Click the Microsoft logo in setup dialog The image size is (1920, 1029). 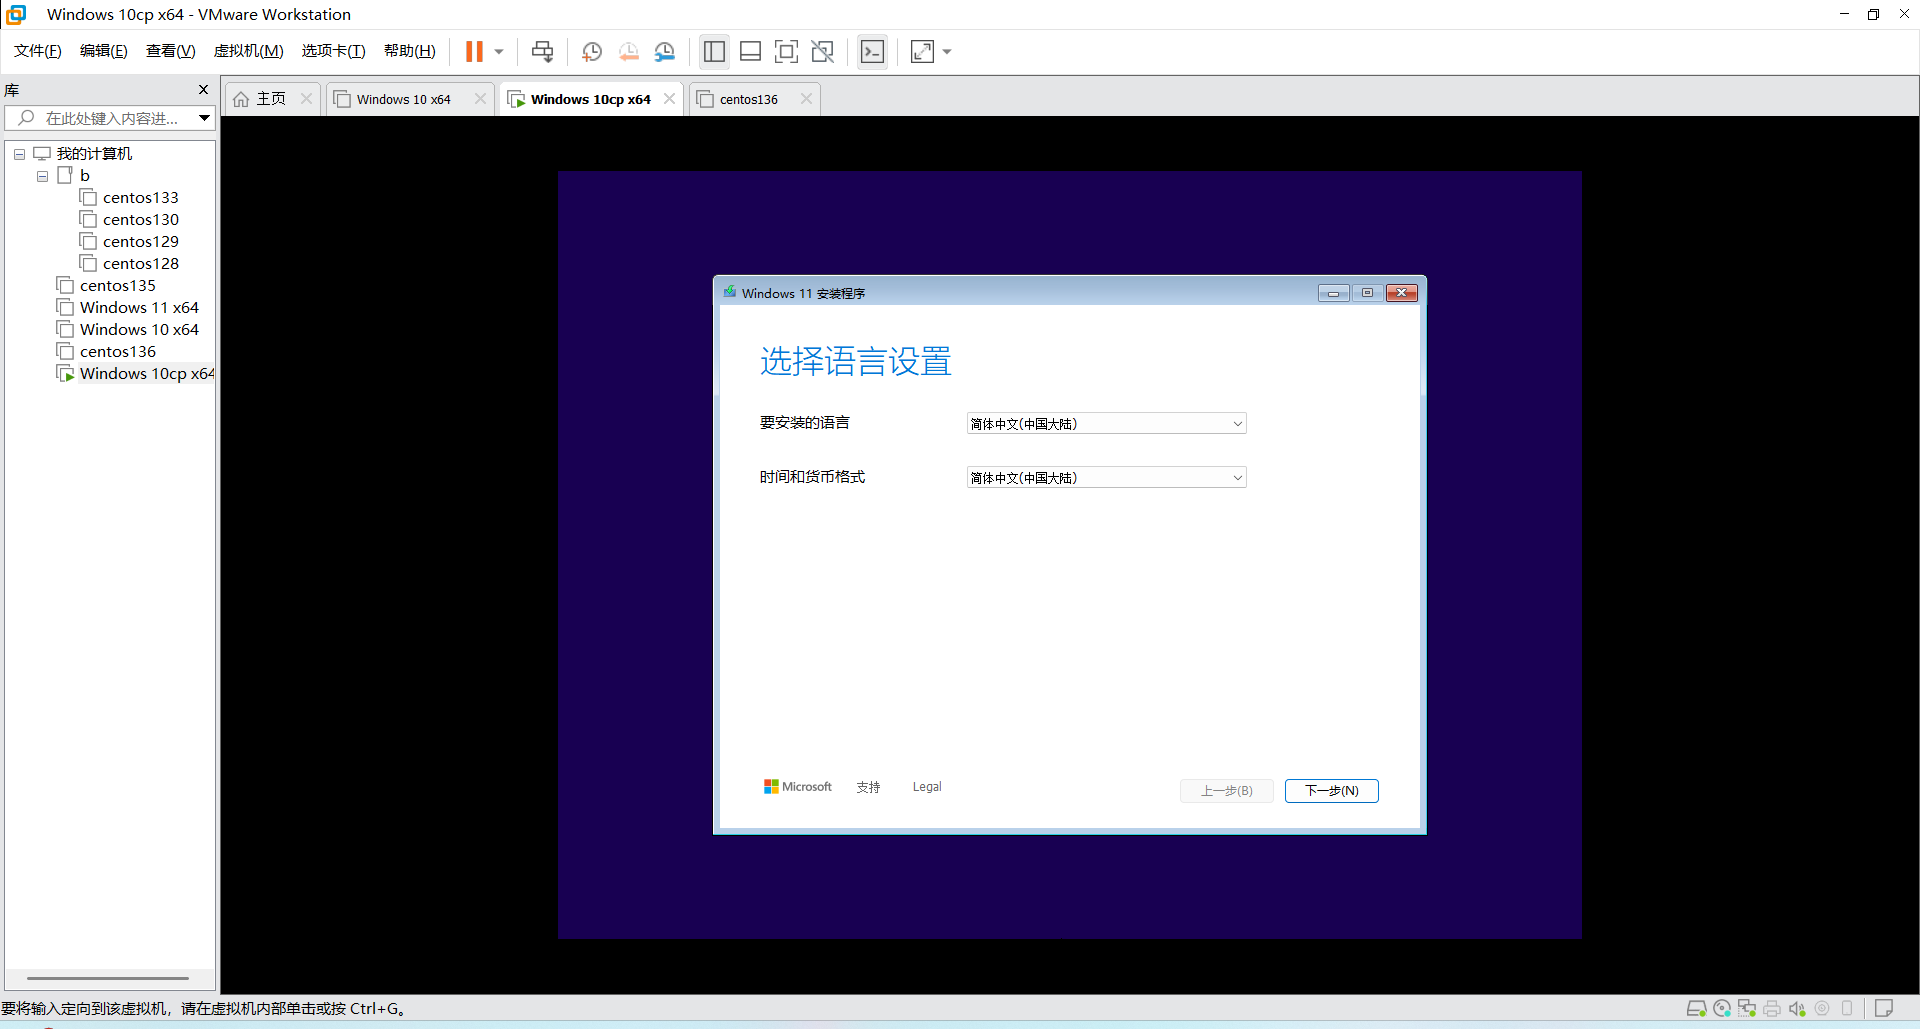798,787
